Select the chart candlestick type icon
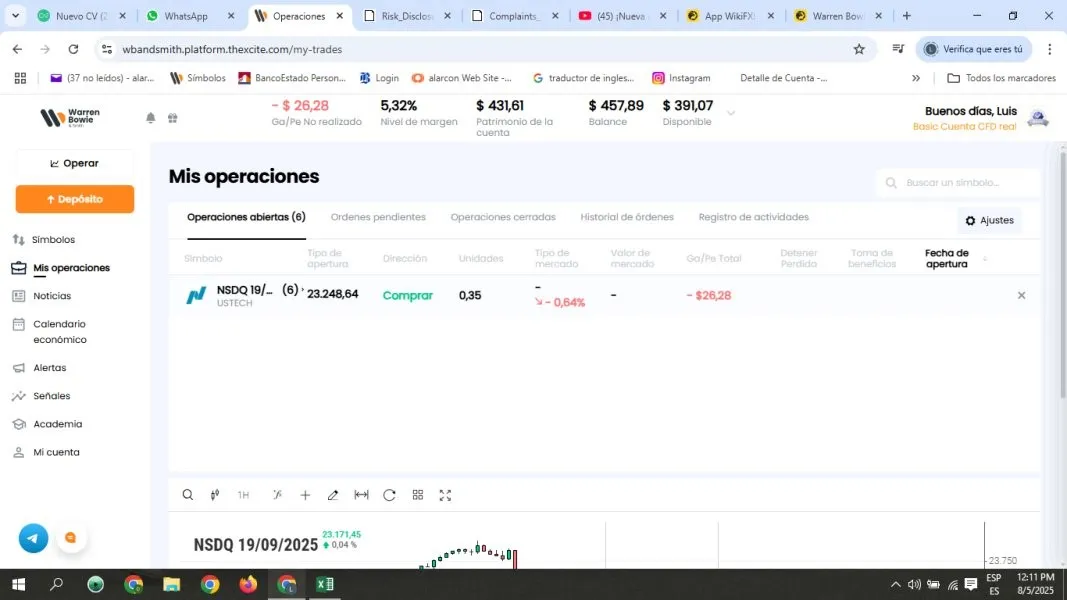This screenshot has height=600, width=1067. 215,495
